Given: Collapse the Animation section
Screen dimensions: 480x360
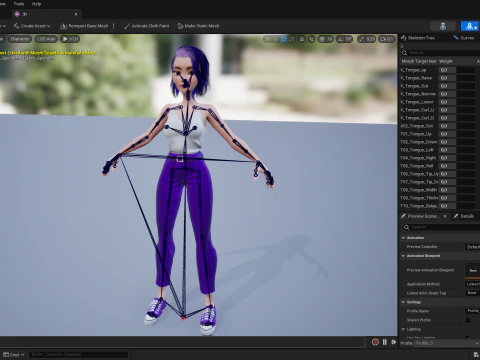Looking at the screenshot, I should [403, 238].
